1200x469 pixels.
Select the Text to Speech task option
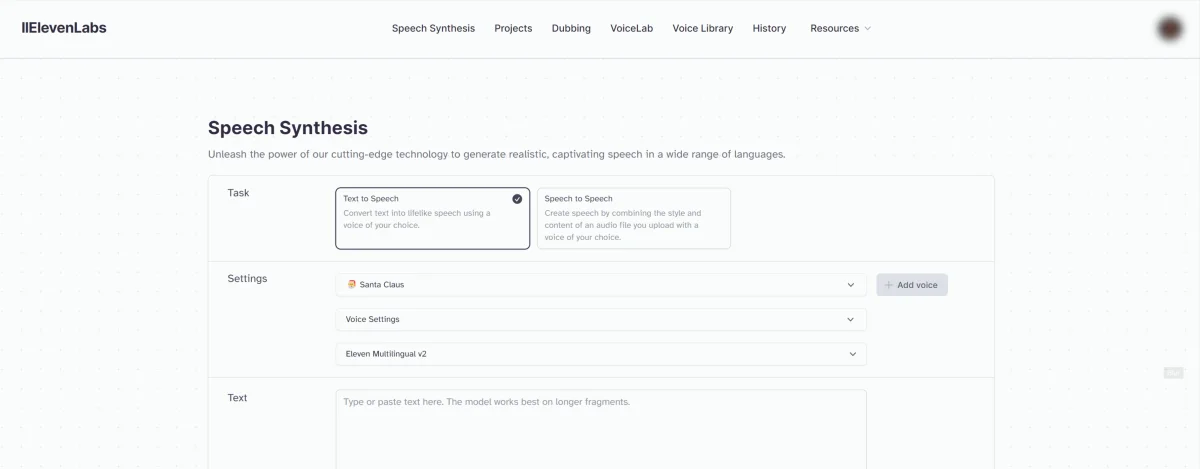tap(433, 218)
